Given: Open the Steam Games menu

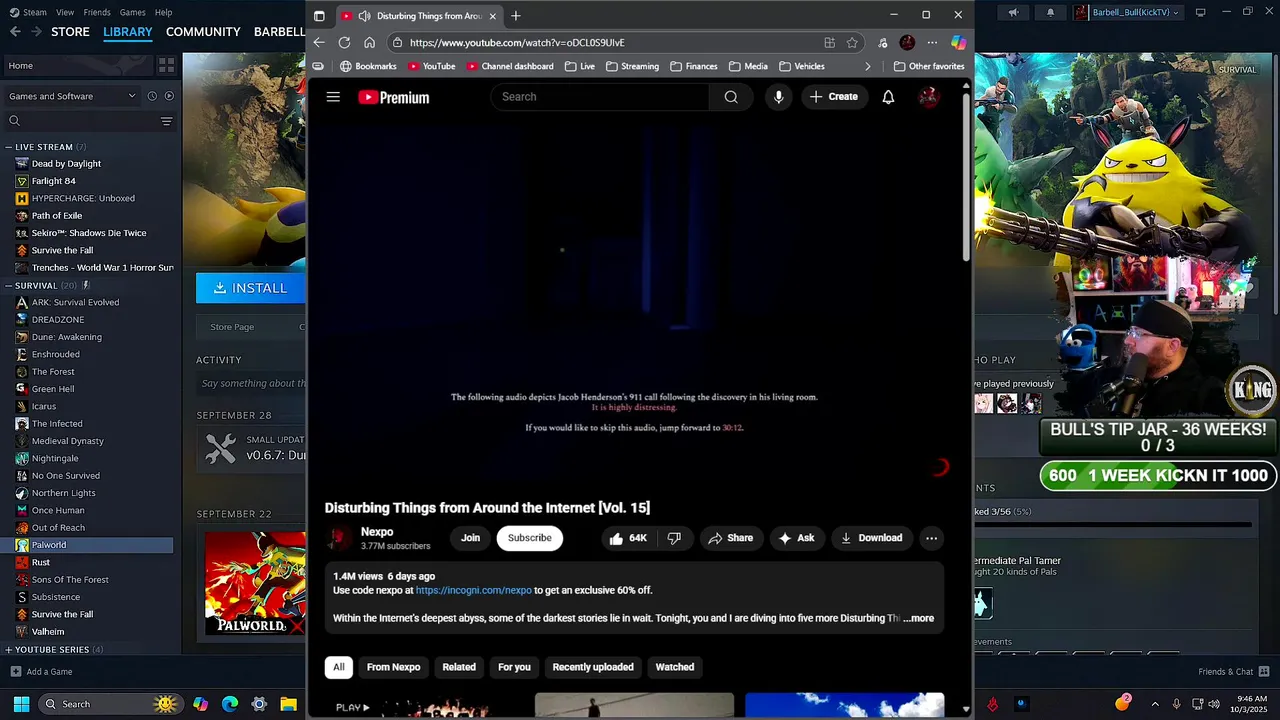Looking at the screenshot, I should click(132, 12).
